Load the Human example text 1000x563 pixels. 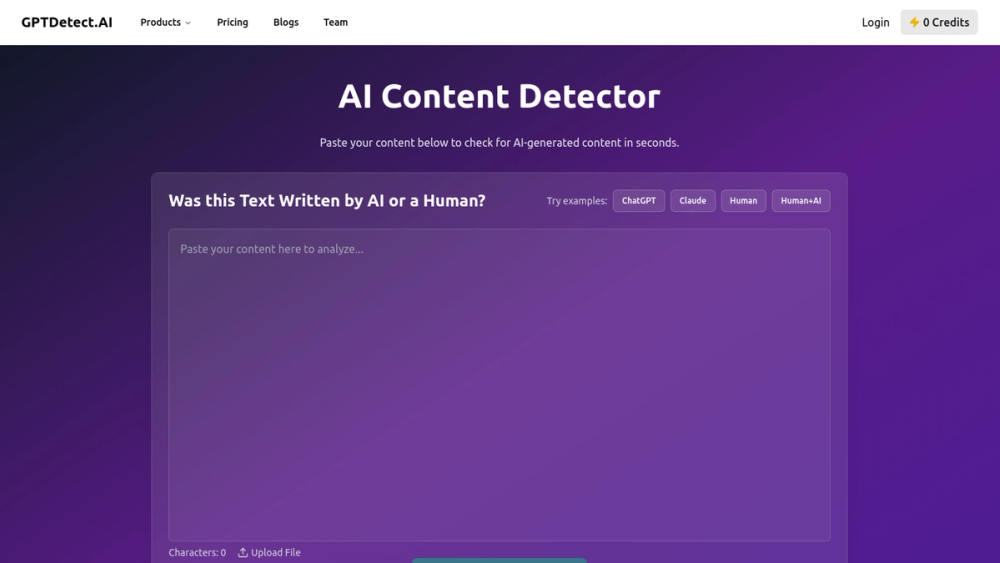(743, 200)
